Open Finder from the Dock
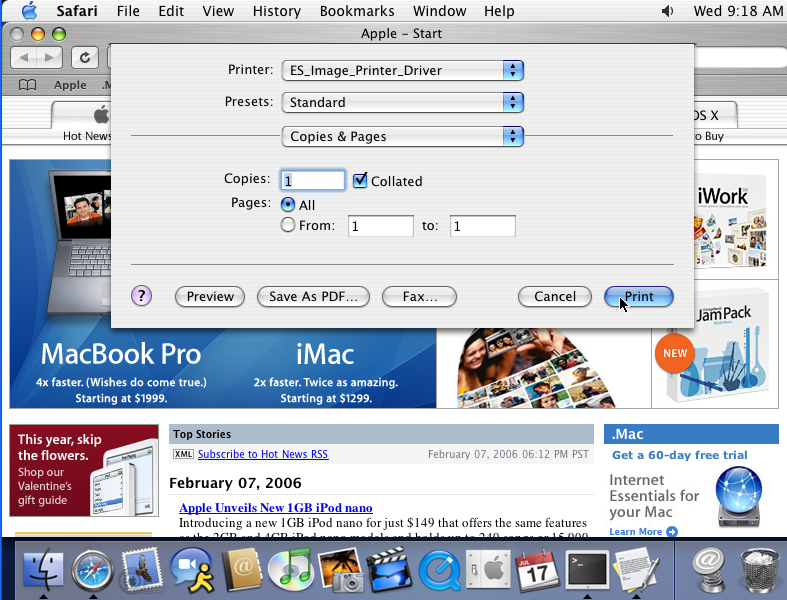Screen dimensions: 787x600 [x=44, y=571]
